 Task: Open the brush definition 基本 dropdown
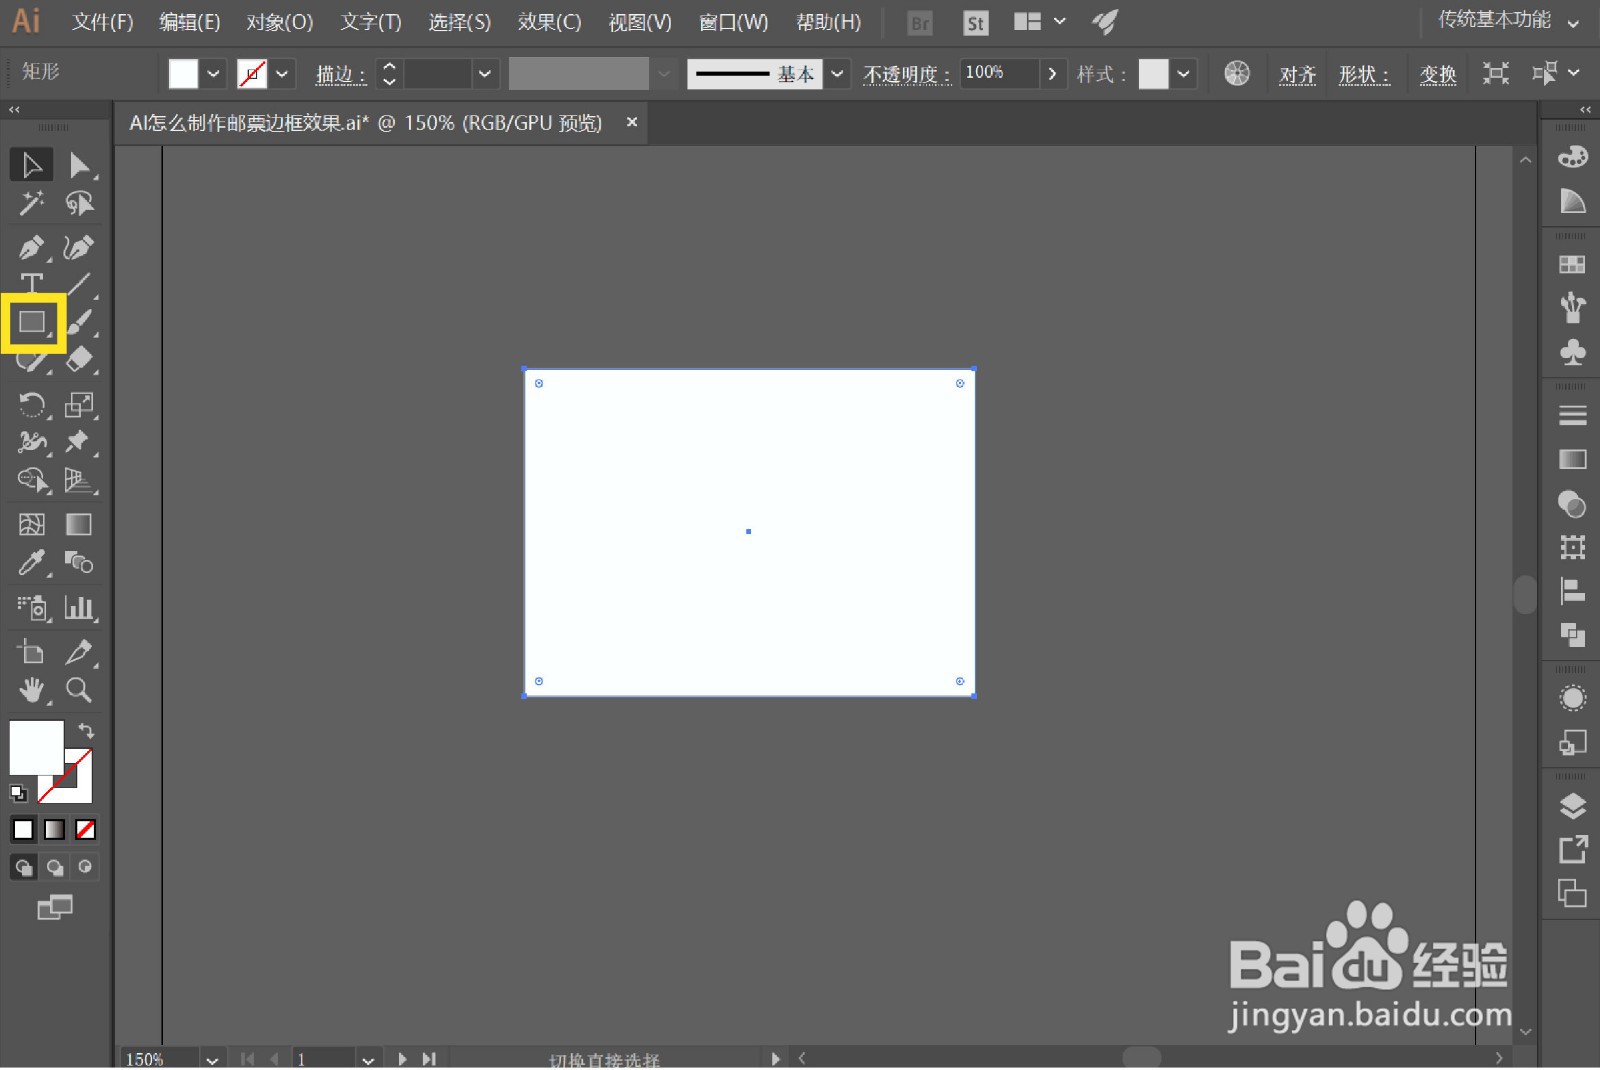837,74
